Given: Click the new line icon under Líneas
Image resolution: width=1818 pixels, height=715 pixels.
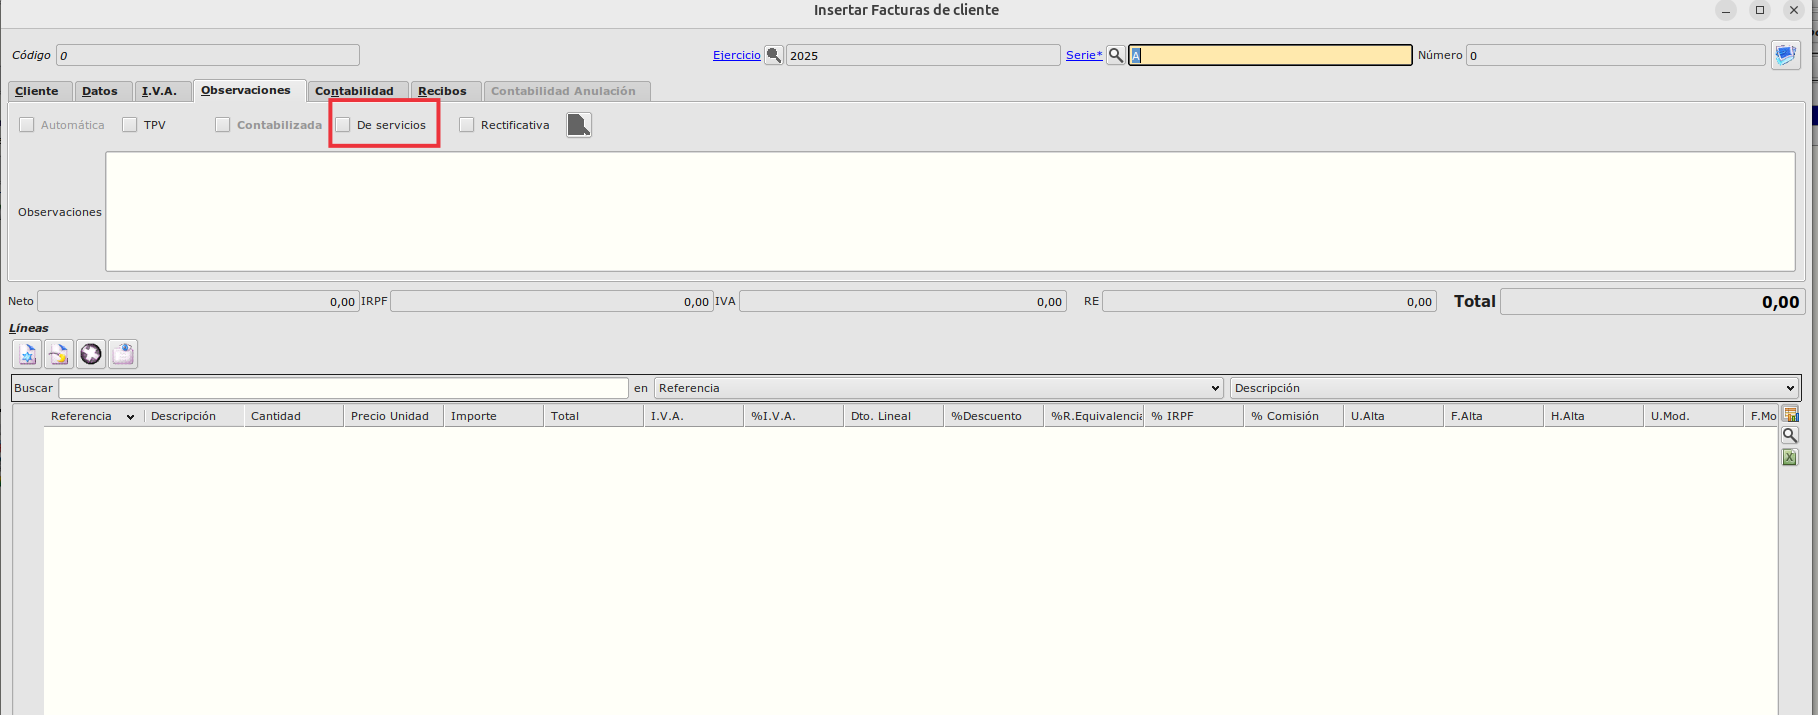Looking at the screenshot, I should [x=27, y=354].
